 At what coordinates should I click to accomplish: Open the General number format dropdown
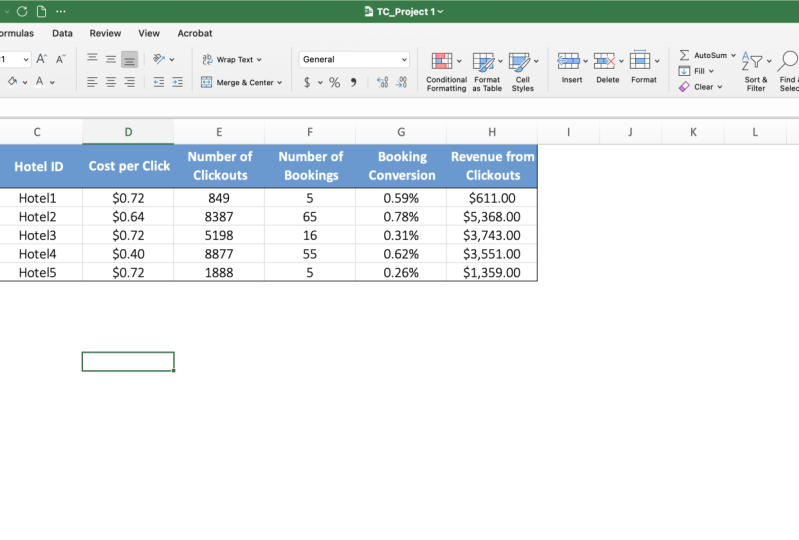coord(354,59)
